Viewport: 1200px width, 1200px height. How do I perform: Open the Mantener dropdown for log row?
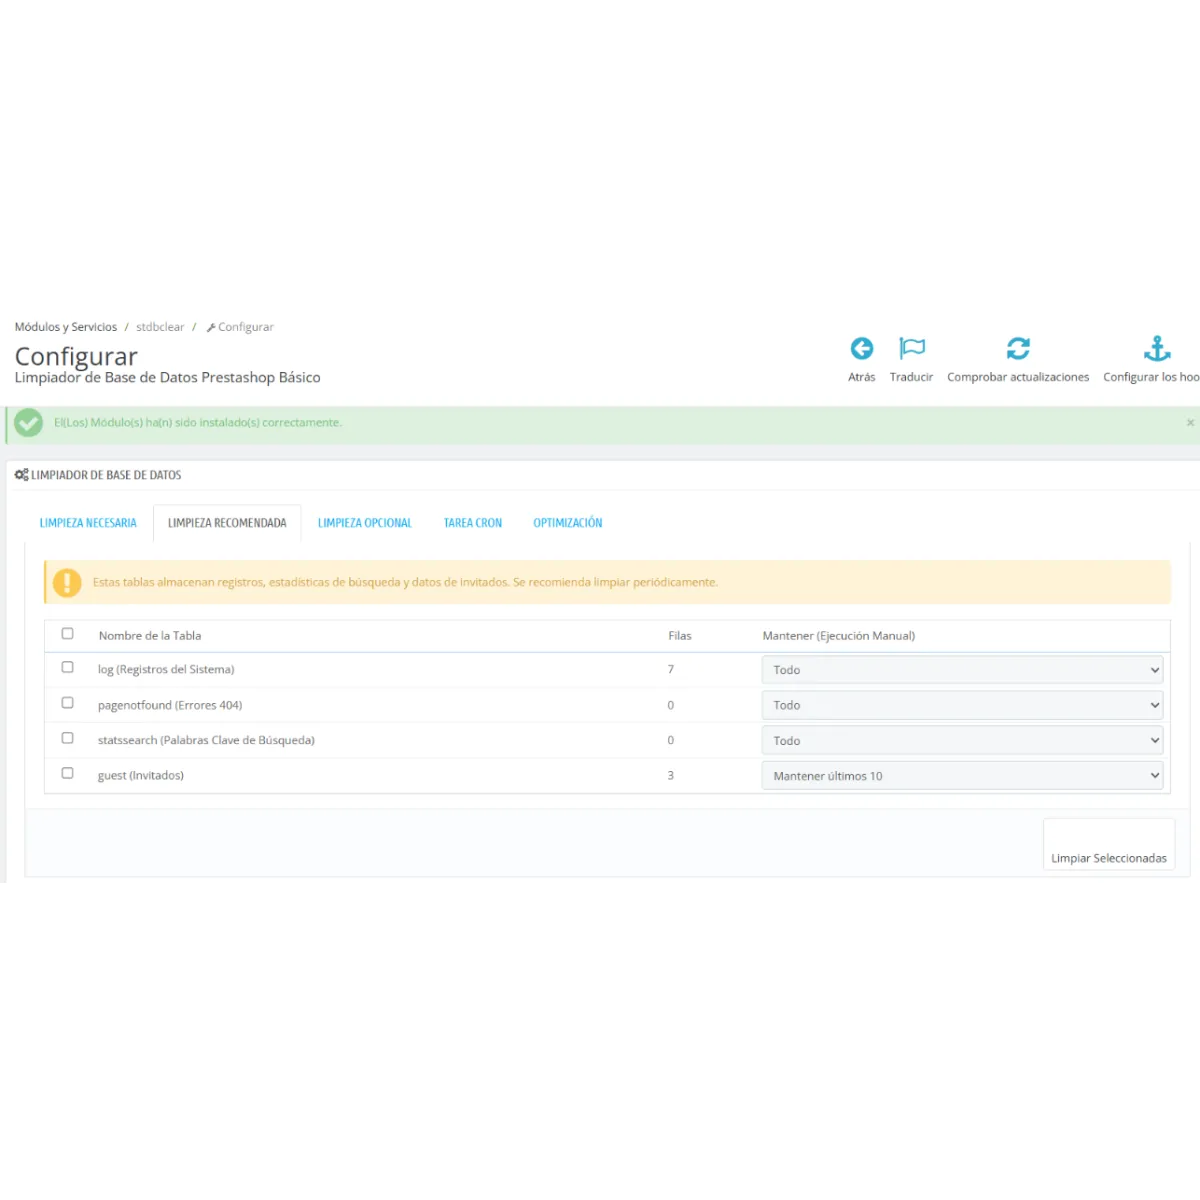pyautogui.click(x=962, y=670)
